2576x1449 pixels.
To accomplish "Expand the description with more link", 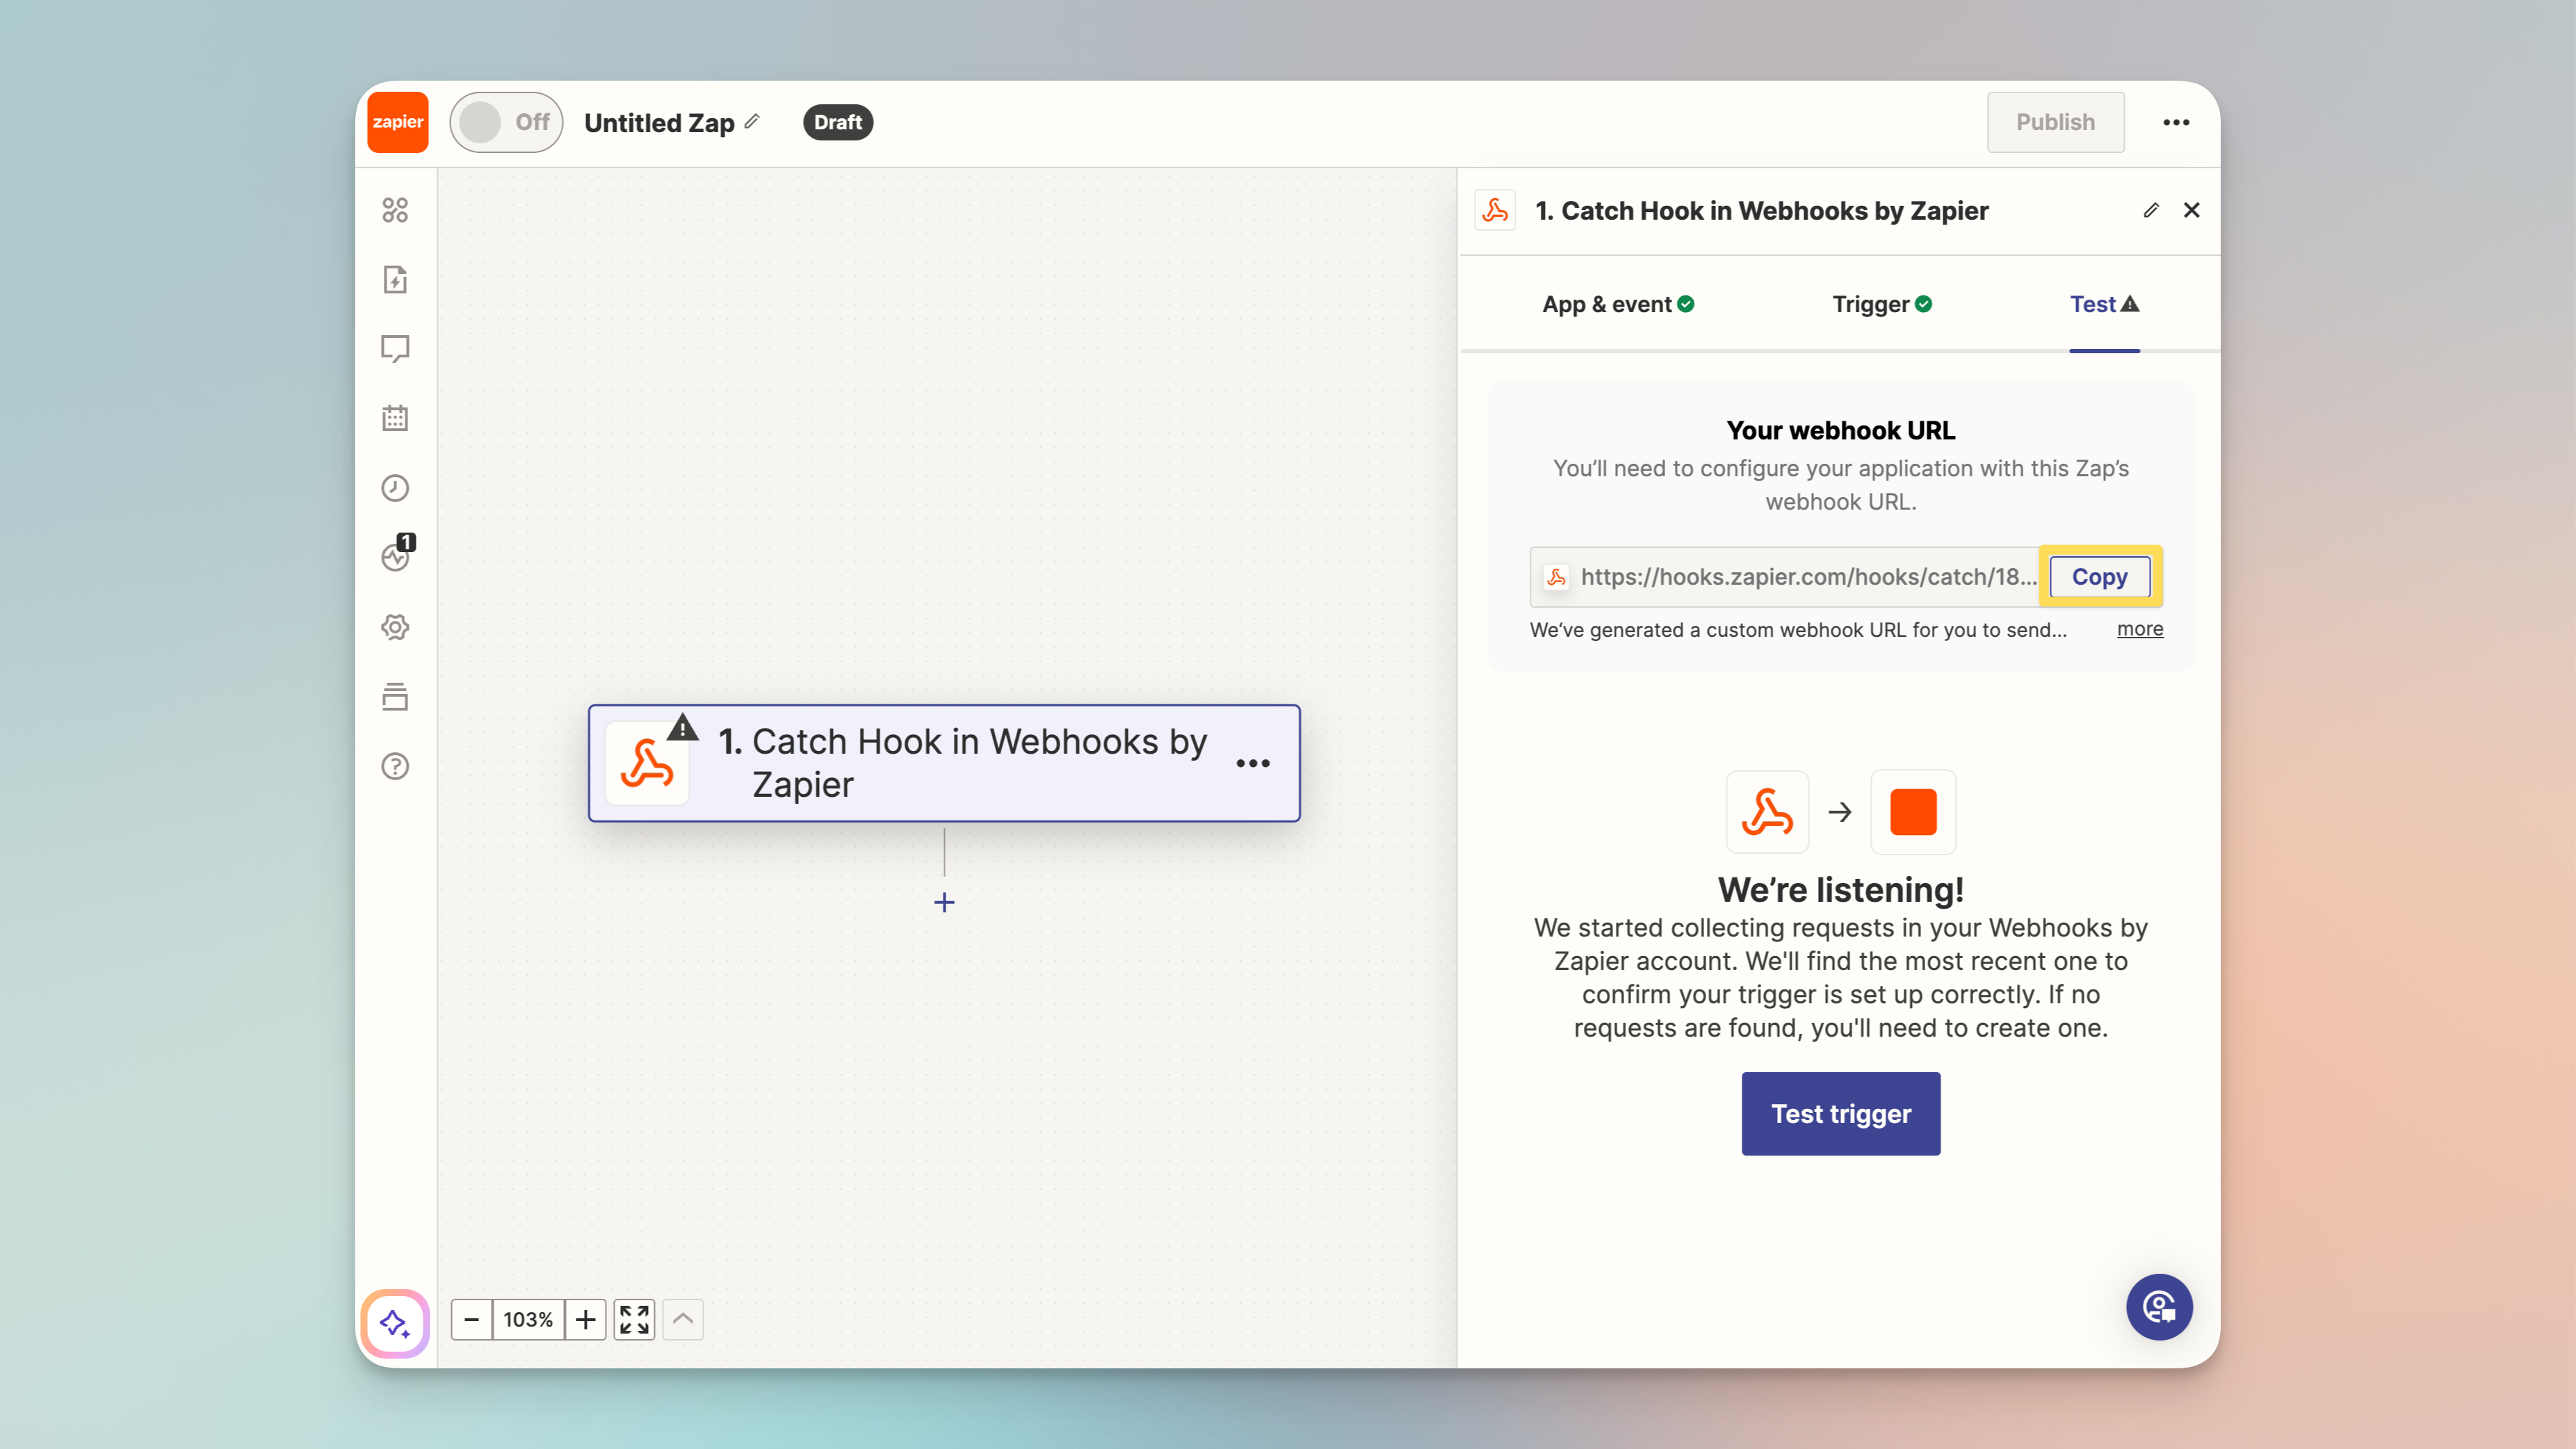I will point(2140,629).
